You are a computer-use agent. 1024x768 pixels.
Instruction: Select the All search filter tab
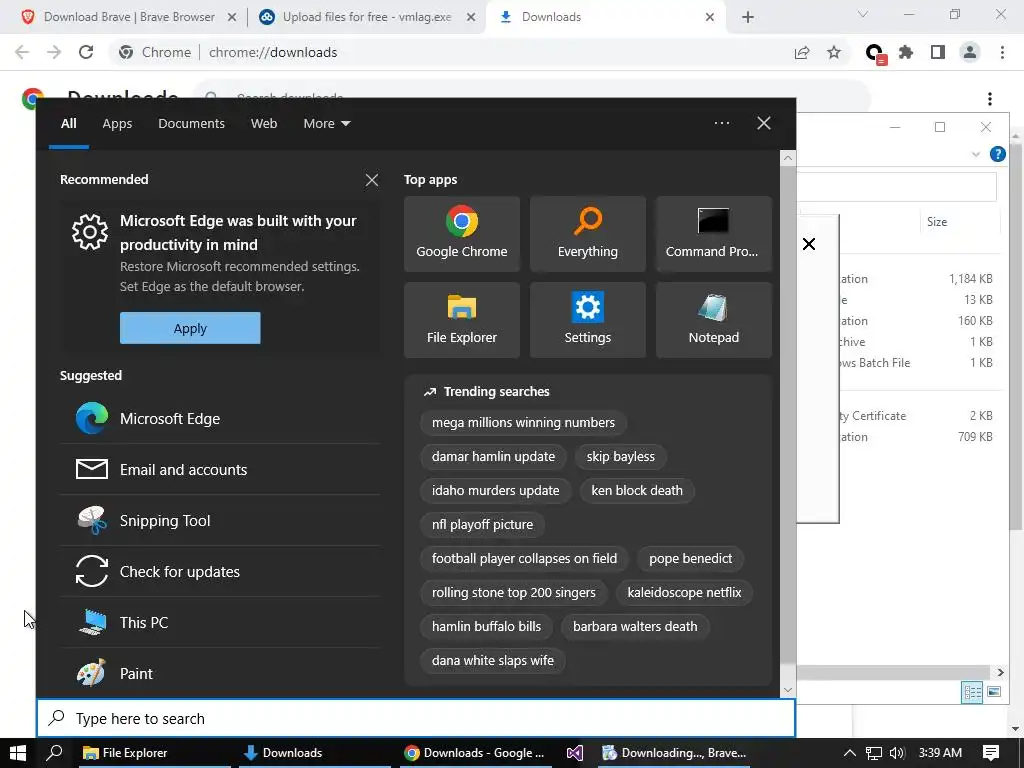click(69, 123)
